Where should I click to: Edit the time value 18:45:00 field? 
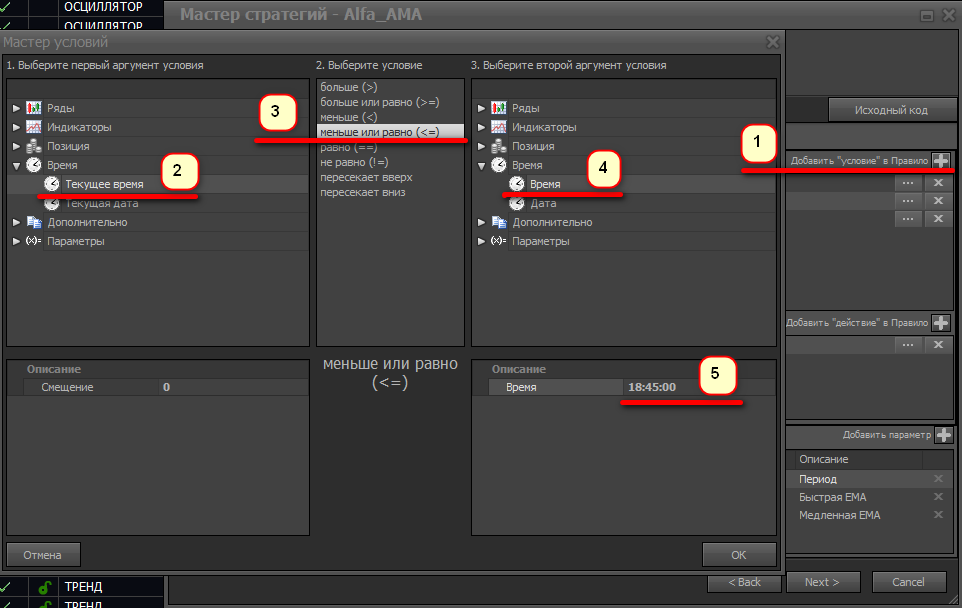[x=696, y=387]
